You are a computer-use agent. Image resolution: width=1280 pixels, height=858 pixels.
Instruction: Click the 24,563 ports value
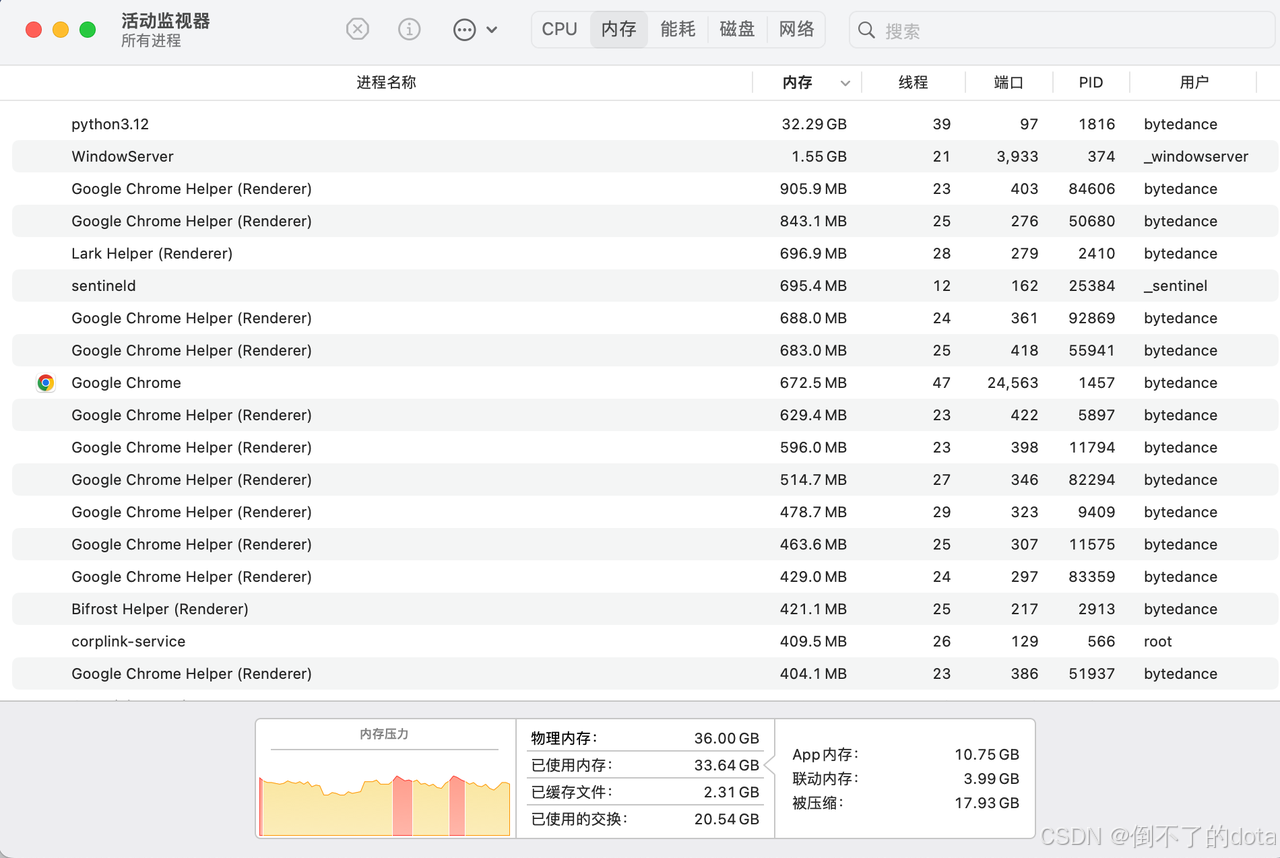click(1012, 383)
